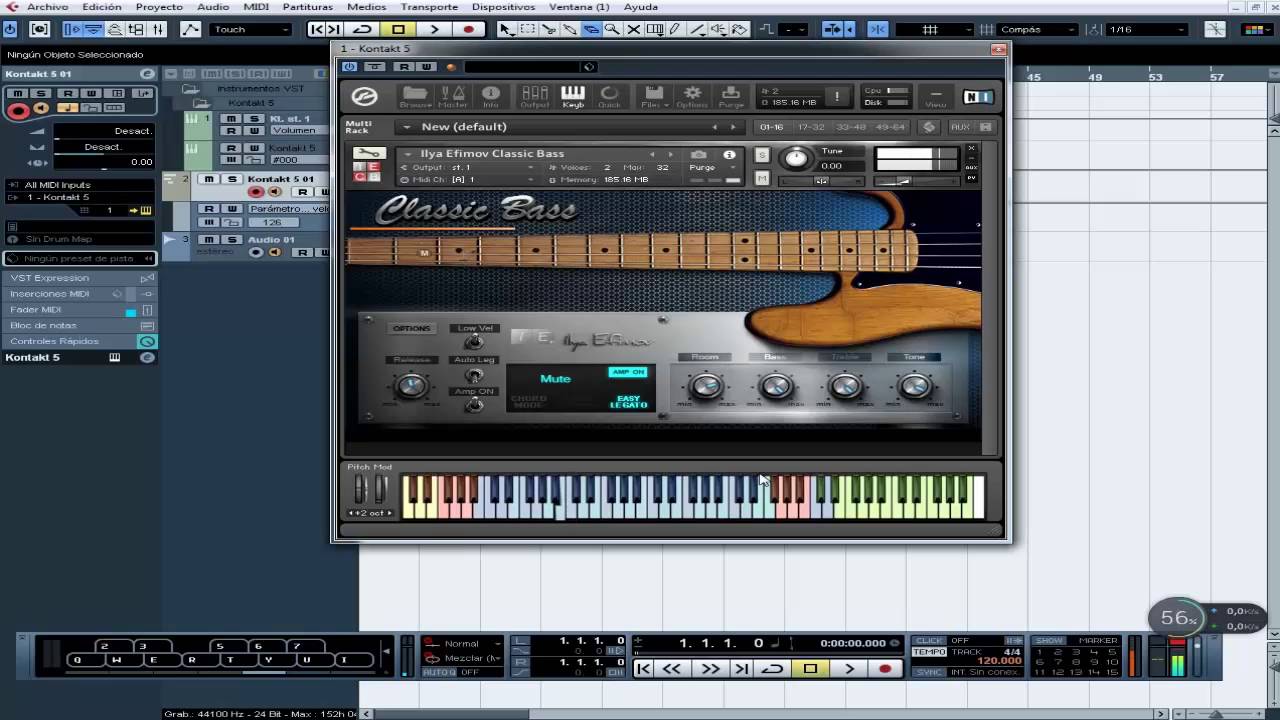Show instrument info 'i' view

(729, 154)
